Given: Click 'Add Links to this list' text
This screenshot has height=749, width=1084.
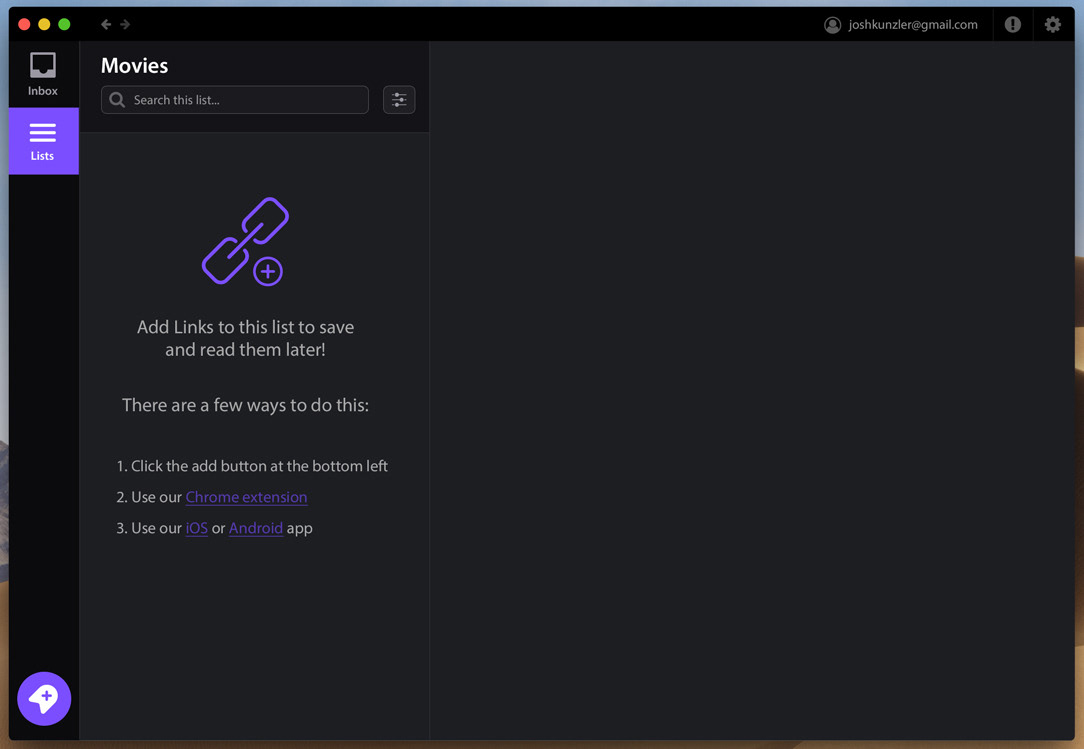Looking at the screenshot, I should (x=245, y=338).
